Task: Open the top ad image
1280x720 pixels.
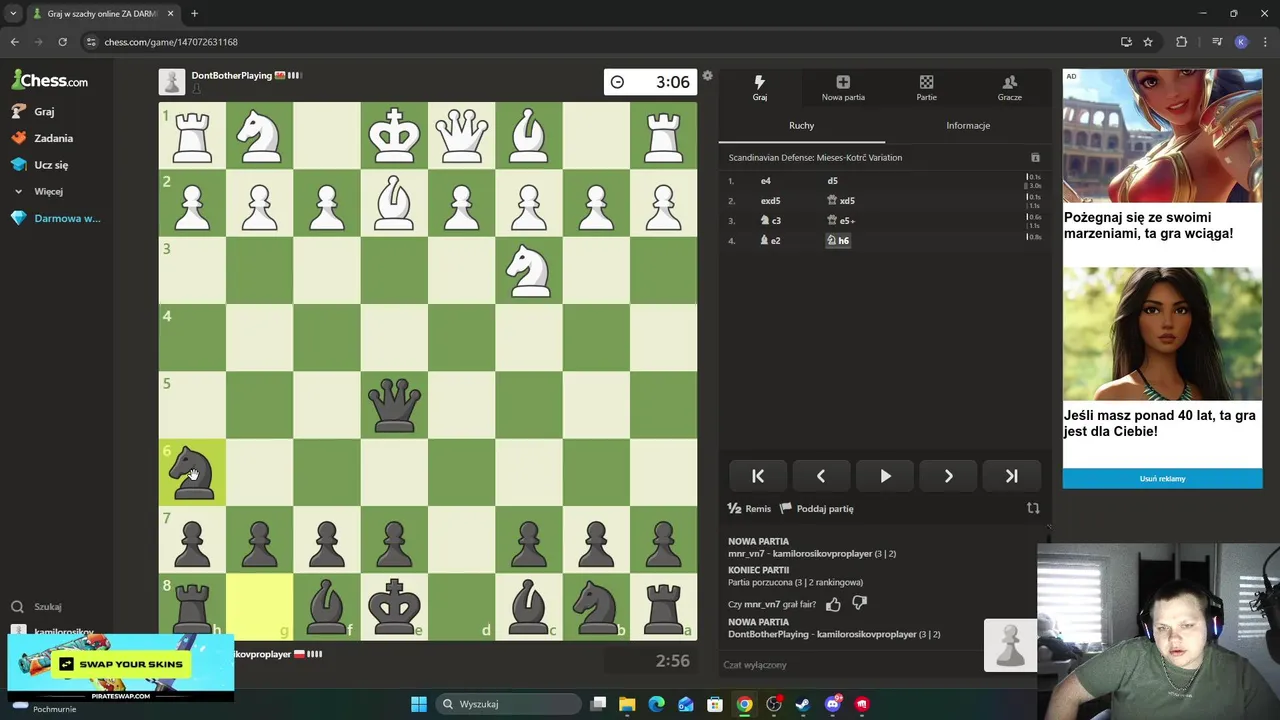Action: coord(1162,135)
